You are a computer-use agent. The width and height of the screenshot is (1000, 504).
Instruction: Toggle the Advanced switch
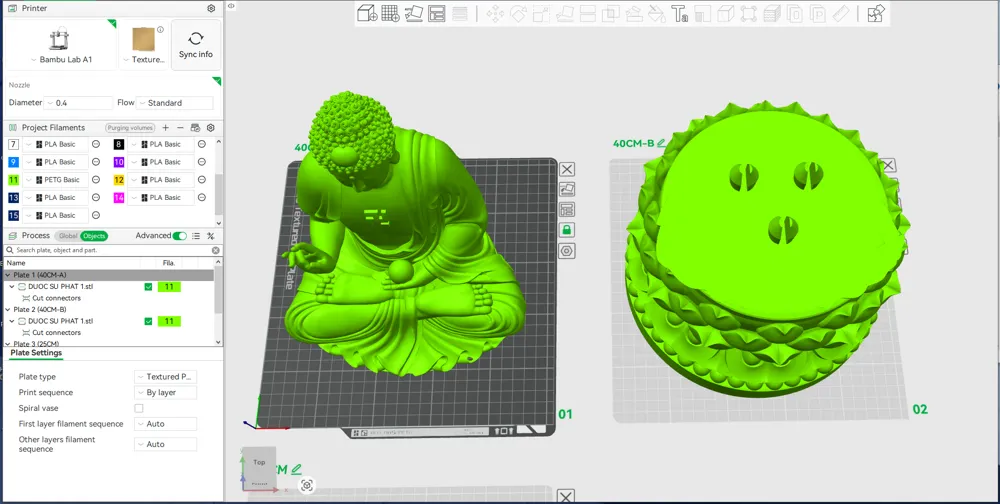(x=180, y=236)
